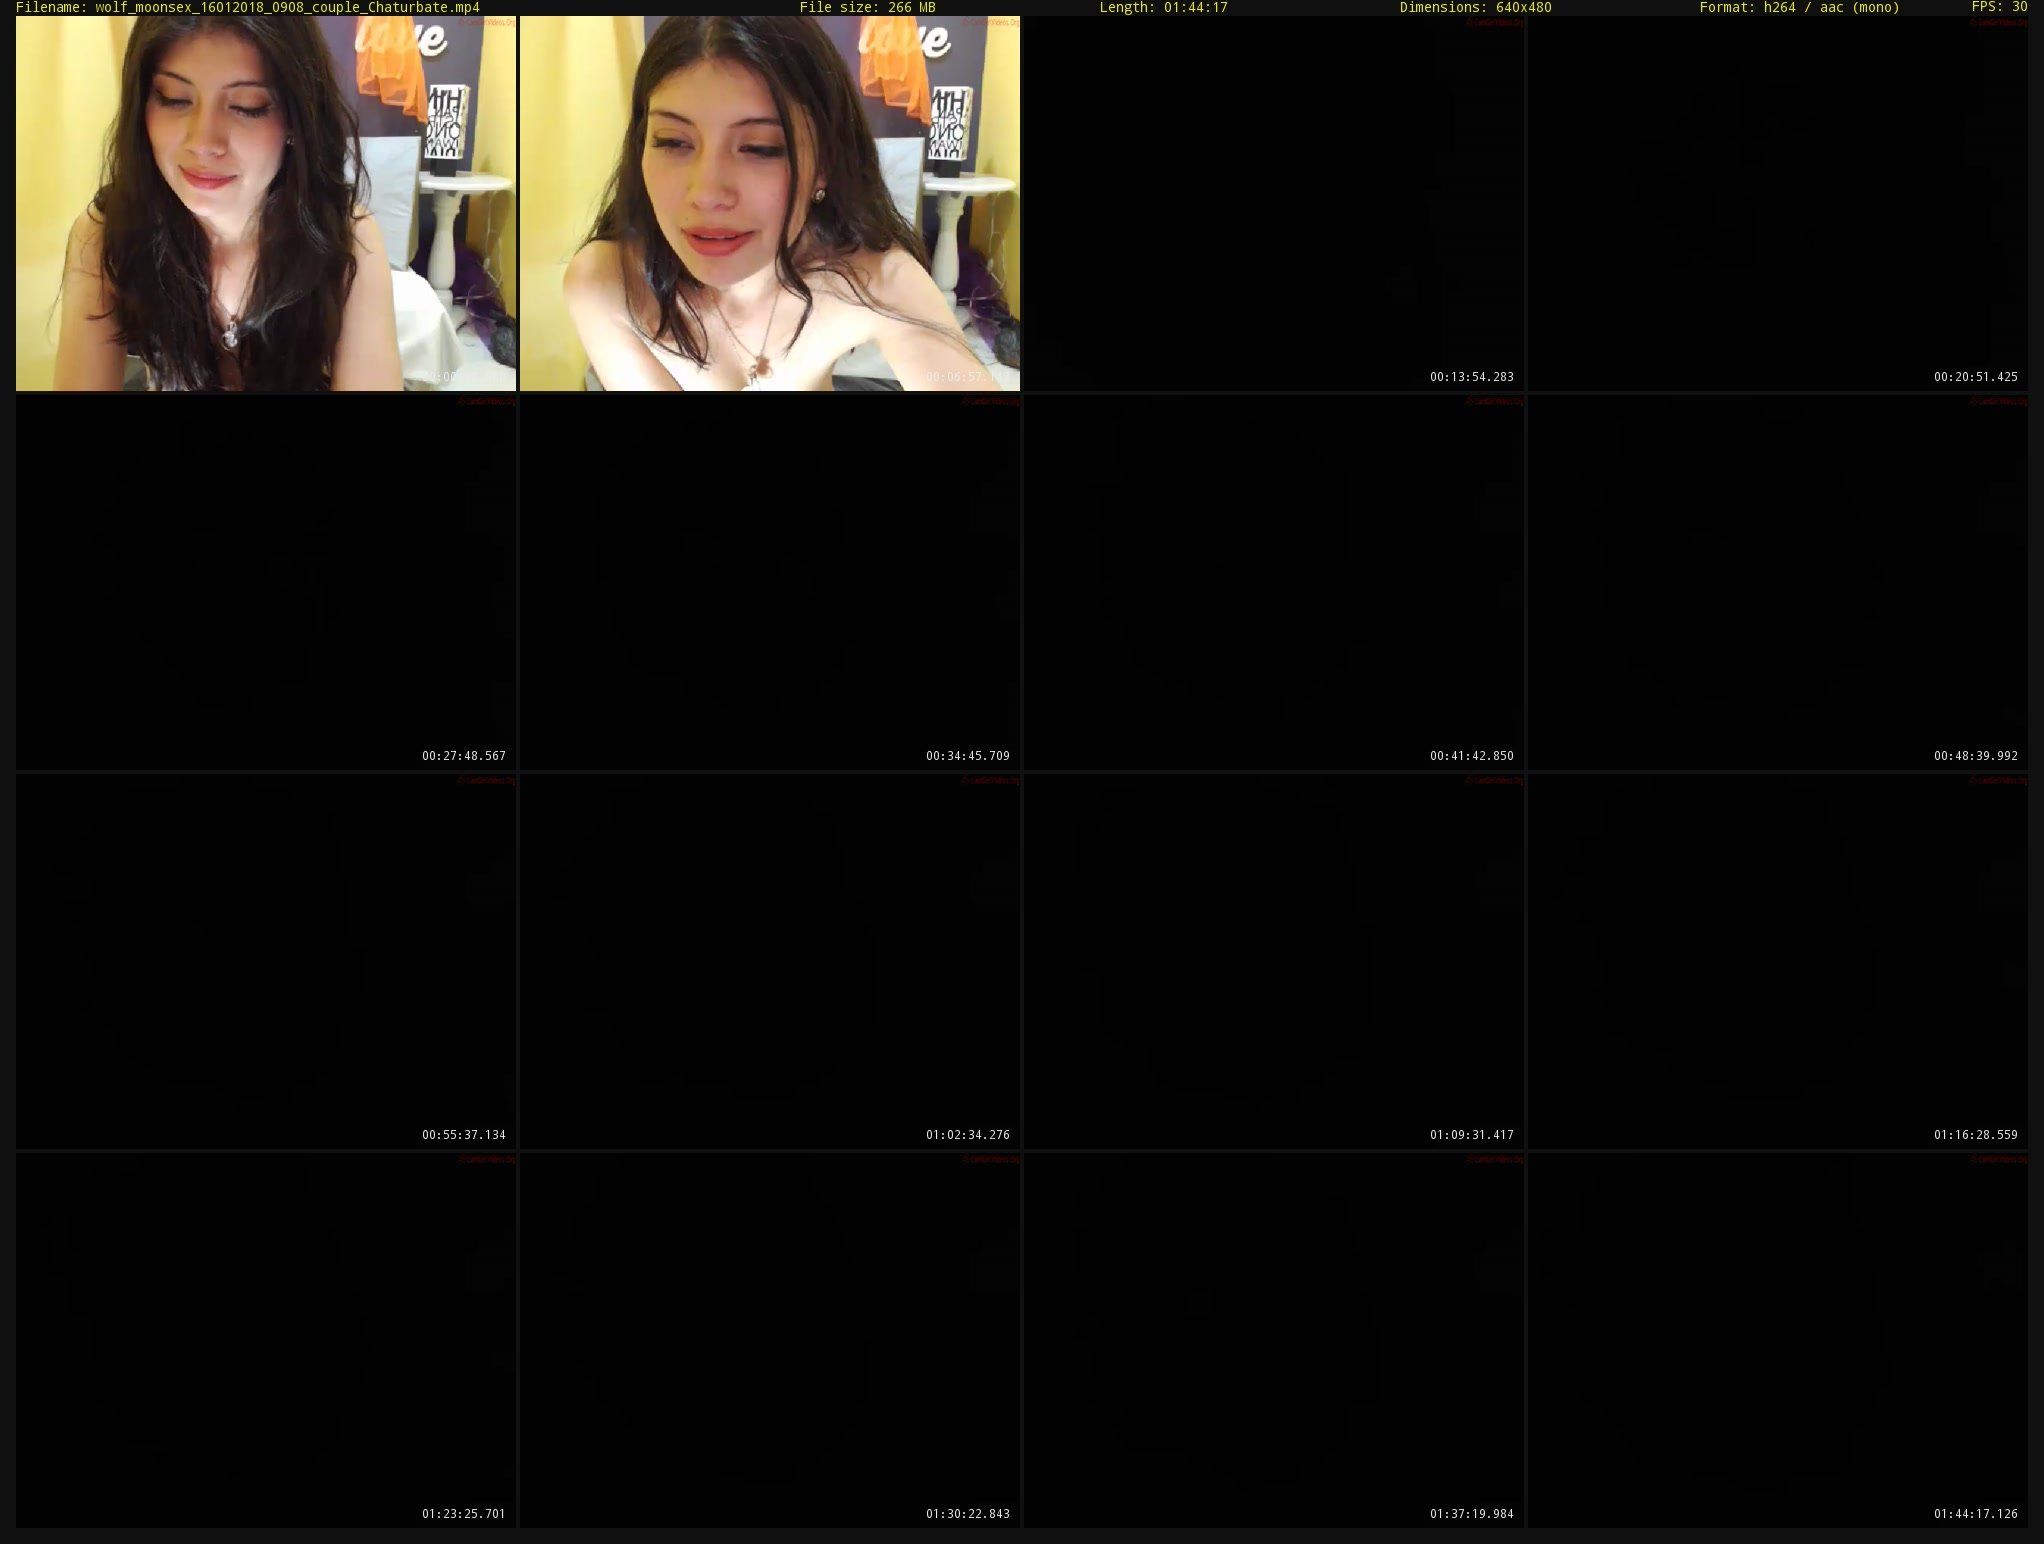Click the frame stamped 00:55:37.134
Image resolution: width=2044 pixels, height=1544 pixels.
click(266, 961)
